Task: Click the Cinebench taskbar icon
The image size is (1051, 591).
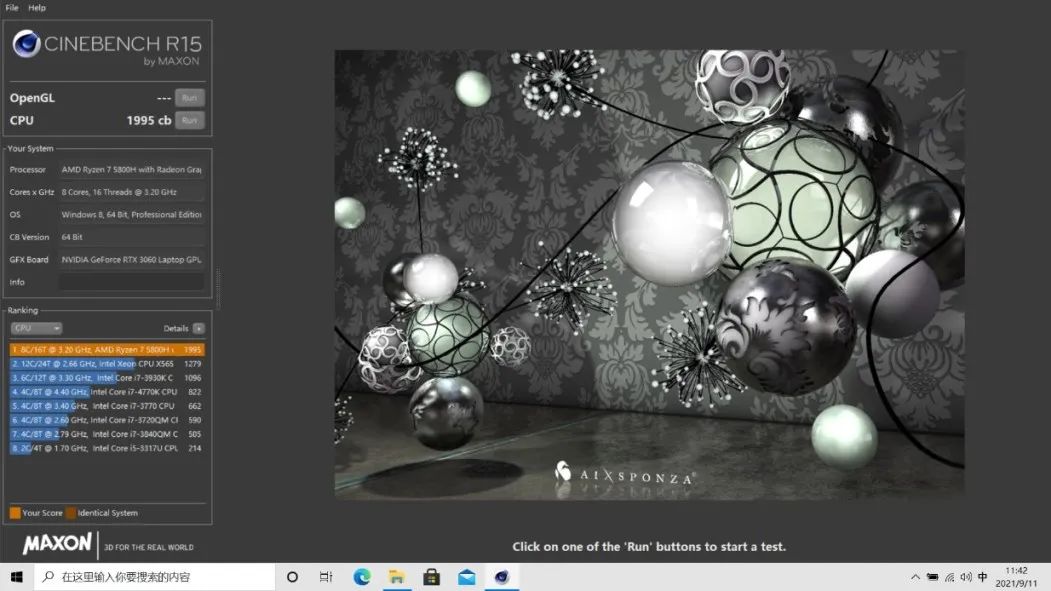Action: [x=501, y=577]
